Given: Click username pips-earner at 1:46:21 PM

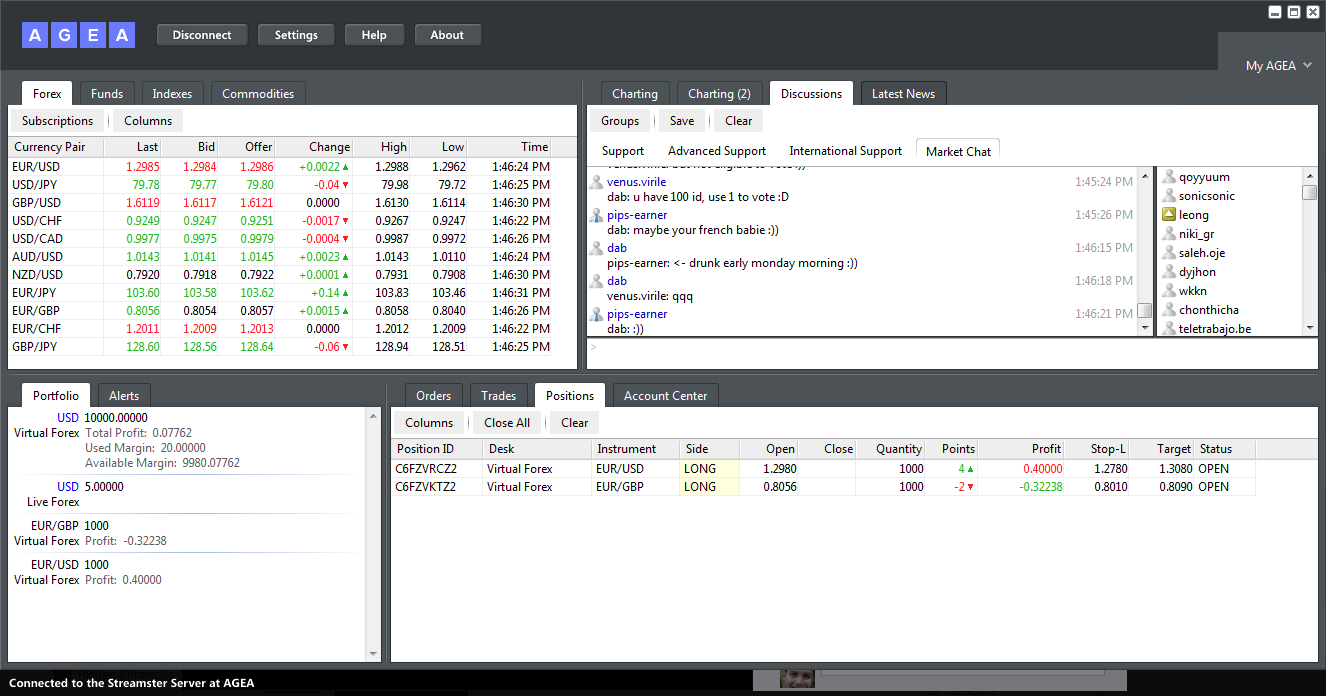Looking at the screenshot, I should point(637,314).
